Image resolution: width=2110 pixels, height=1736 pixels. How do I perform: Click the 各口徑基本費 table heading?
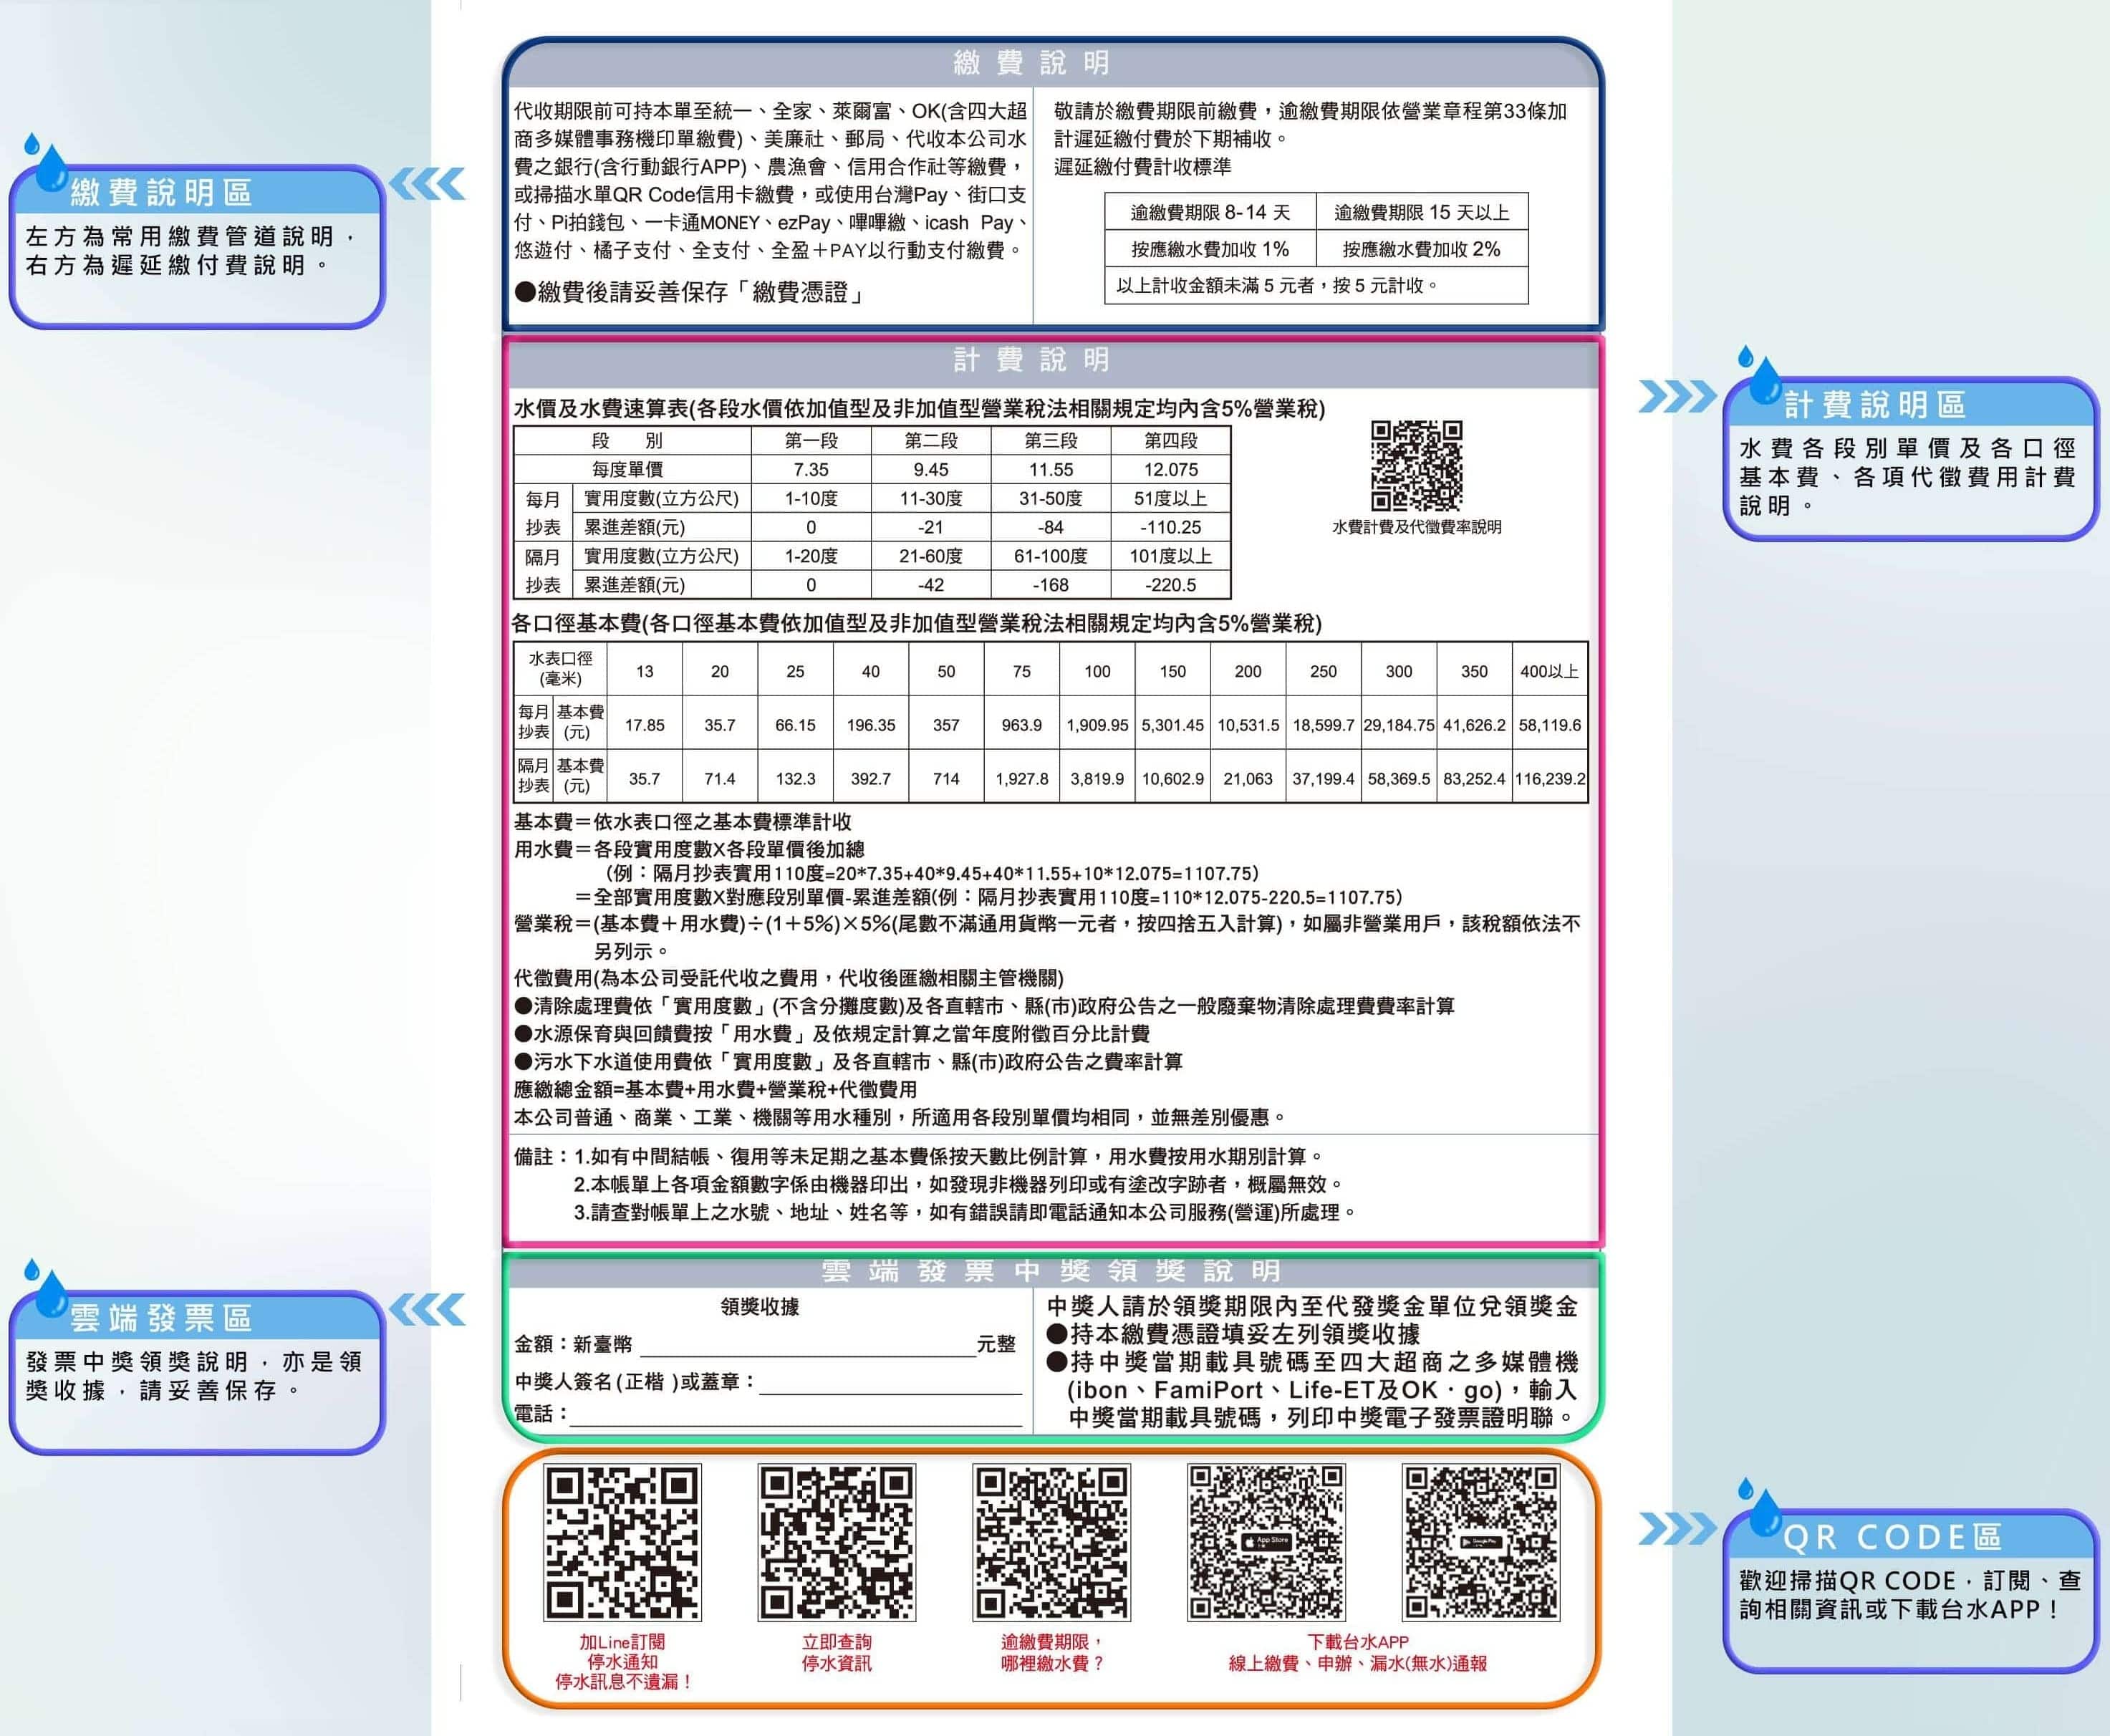pos(916,624)
